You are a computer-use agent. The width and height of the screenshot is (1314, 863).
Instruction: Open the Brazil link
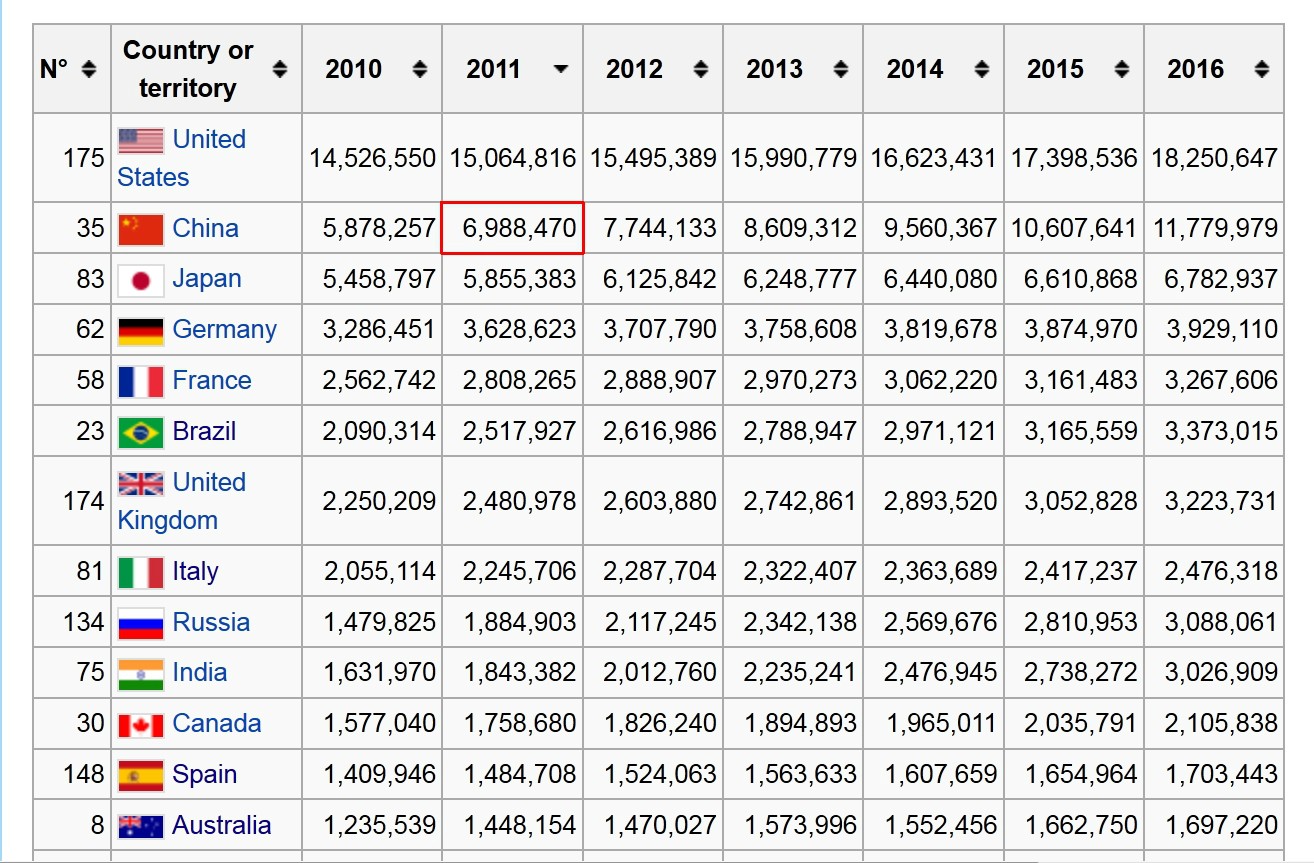(204, 432)
